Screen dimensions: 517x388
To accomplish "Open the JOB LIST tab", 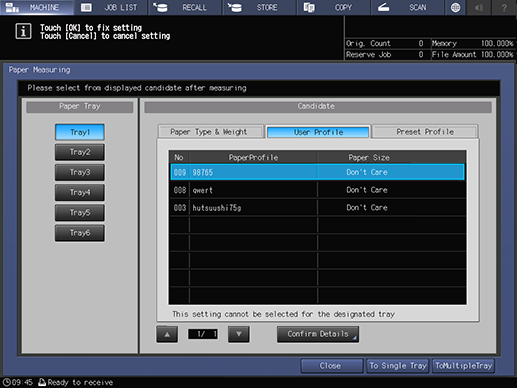I will tap(111, 7).
